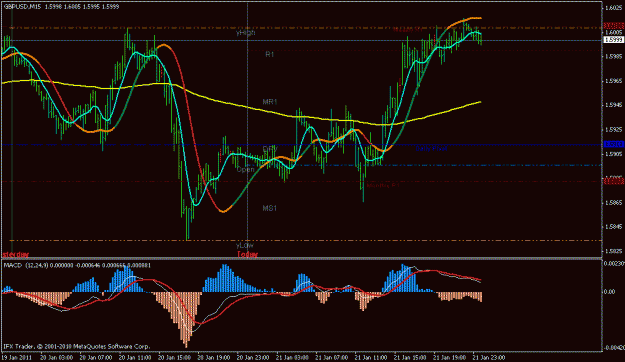Click the 21 Jan 23:00 time label
The height and width of the screenshot is (362, 625).
click(x=489, y=357)
